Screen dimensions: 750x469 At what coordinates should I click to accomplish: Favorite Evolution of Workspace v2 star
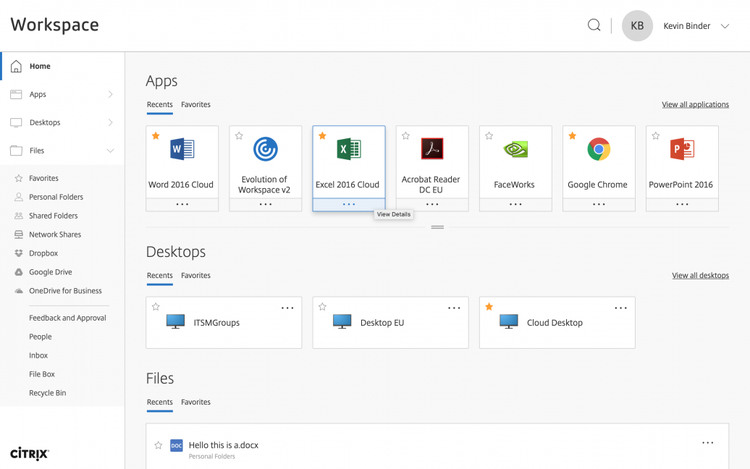coord(239,136)
